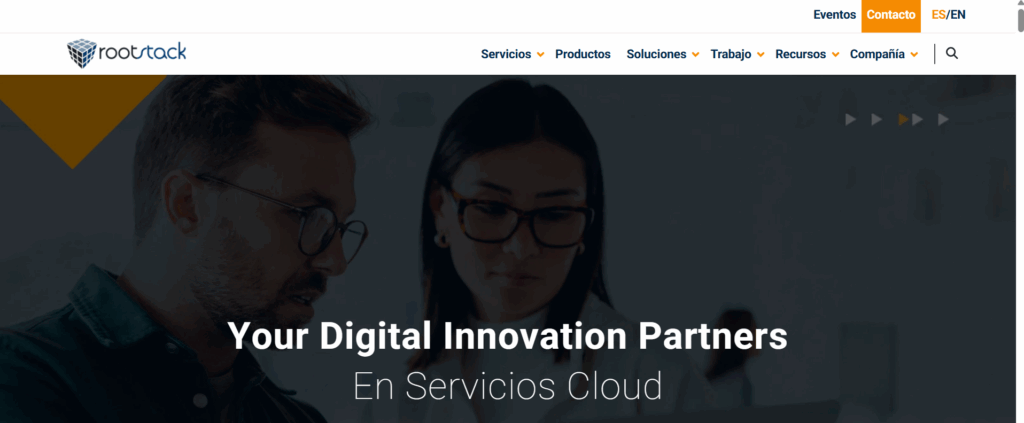The image size is (1024, 423).
Task: Expand the Compañía dropdown chevron
Action: coord(914,55)
